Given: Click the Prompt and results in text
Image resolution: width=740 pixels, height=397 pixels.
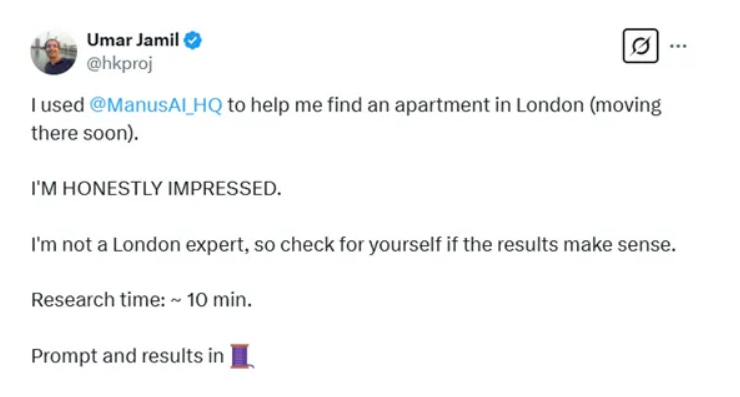Looking at the screenshot, I should click(127, 356).
